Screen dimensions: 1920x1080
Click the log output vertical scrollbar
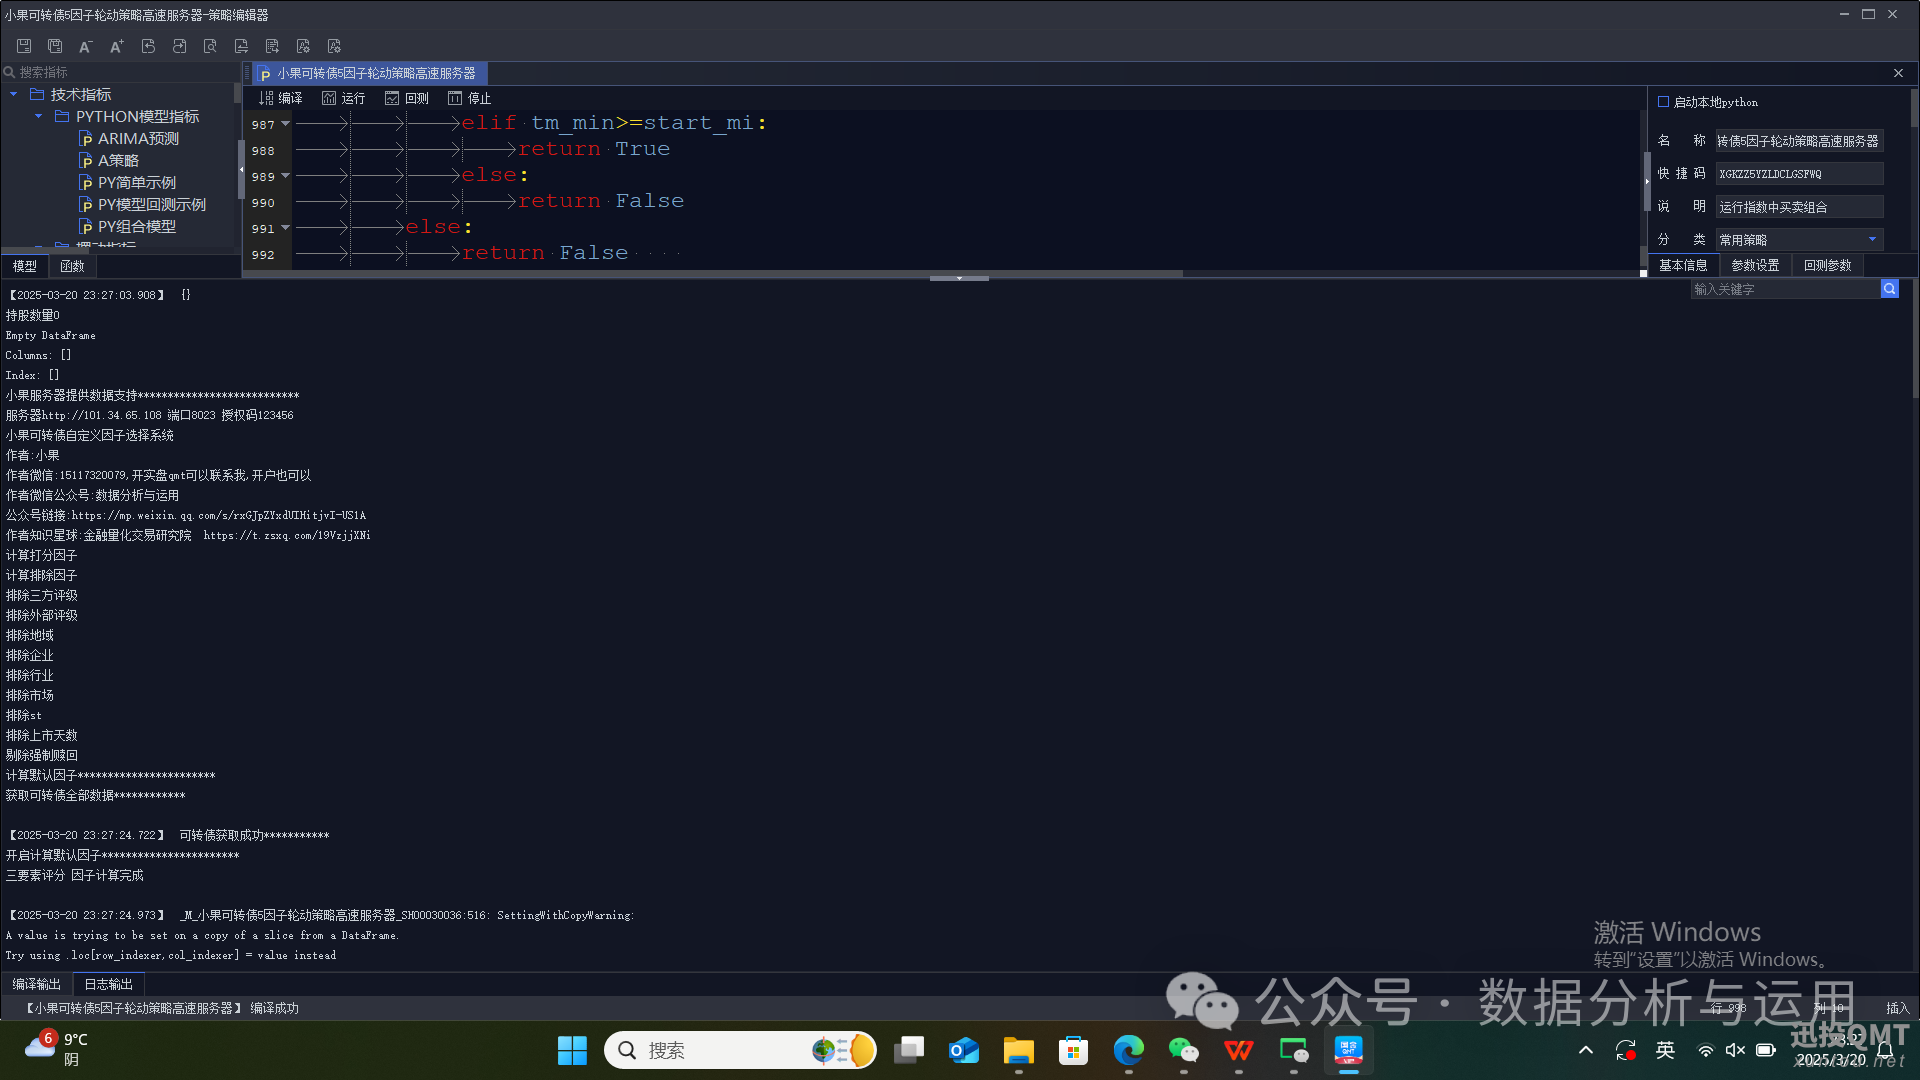(1915, 340)
